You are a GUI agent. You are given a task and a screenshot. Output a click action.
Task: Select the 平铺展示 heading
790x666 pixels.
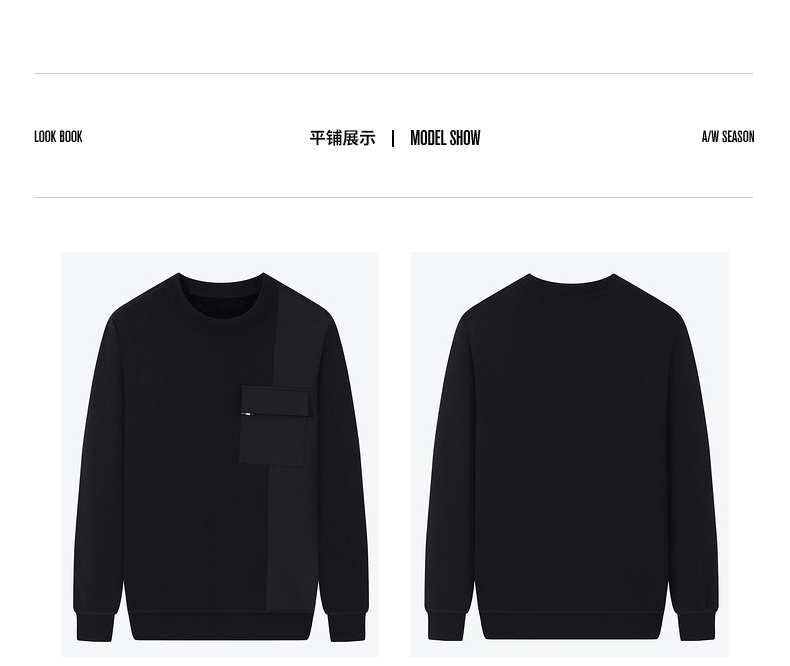tap(343, 138)
